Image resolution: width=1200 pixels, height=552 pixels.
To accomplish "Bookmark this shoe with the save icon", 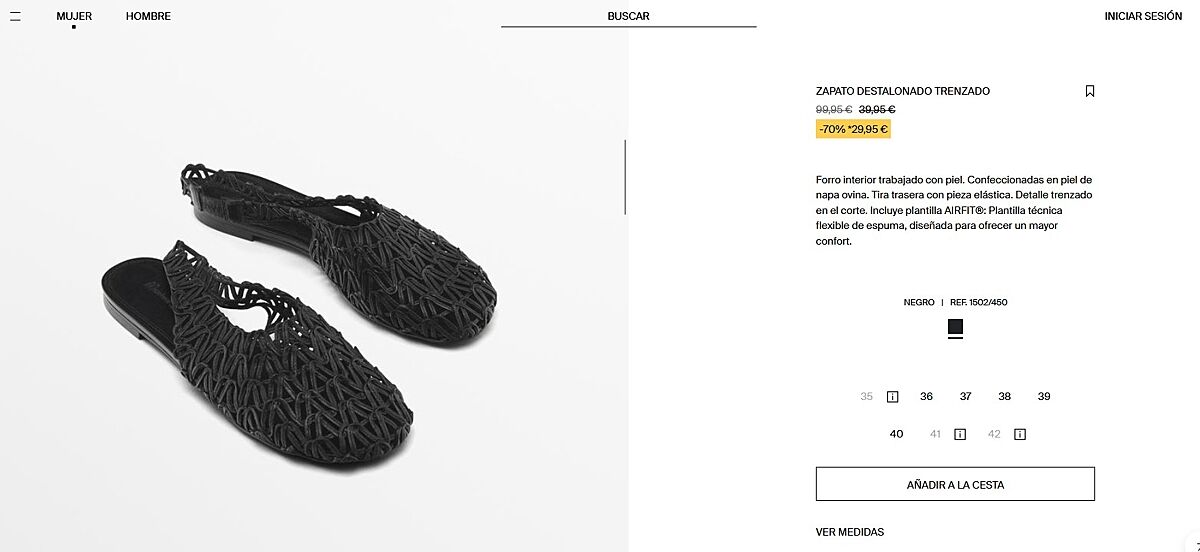I will point(1090,91).
